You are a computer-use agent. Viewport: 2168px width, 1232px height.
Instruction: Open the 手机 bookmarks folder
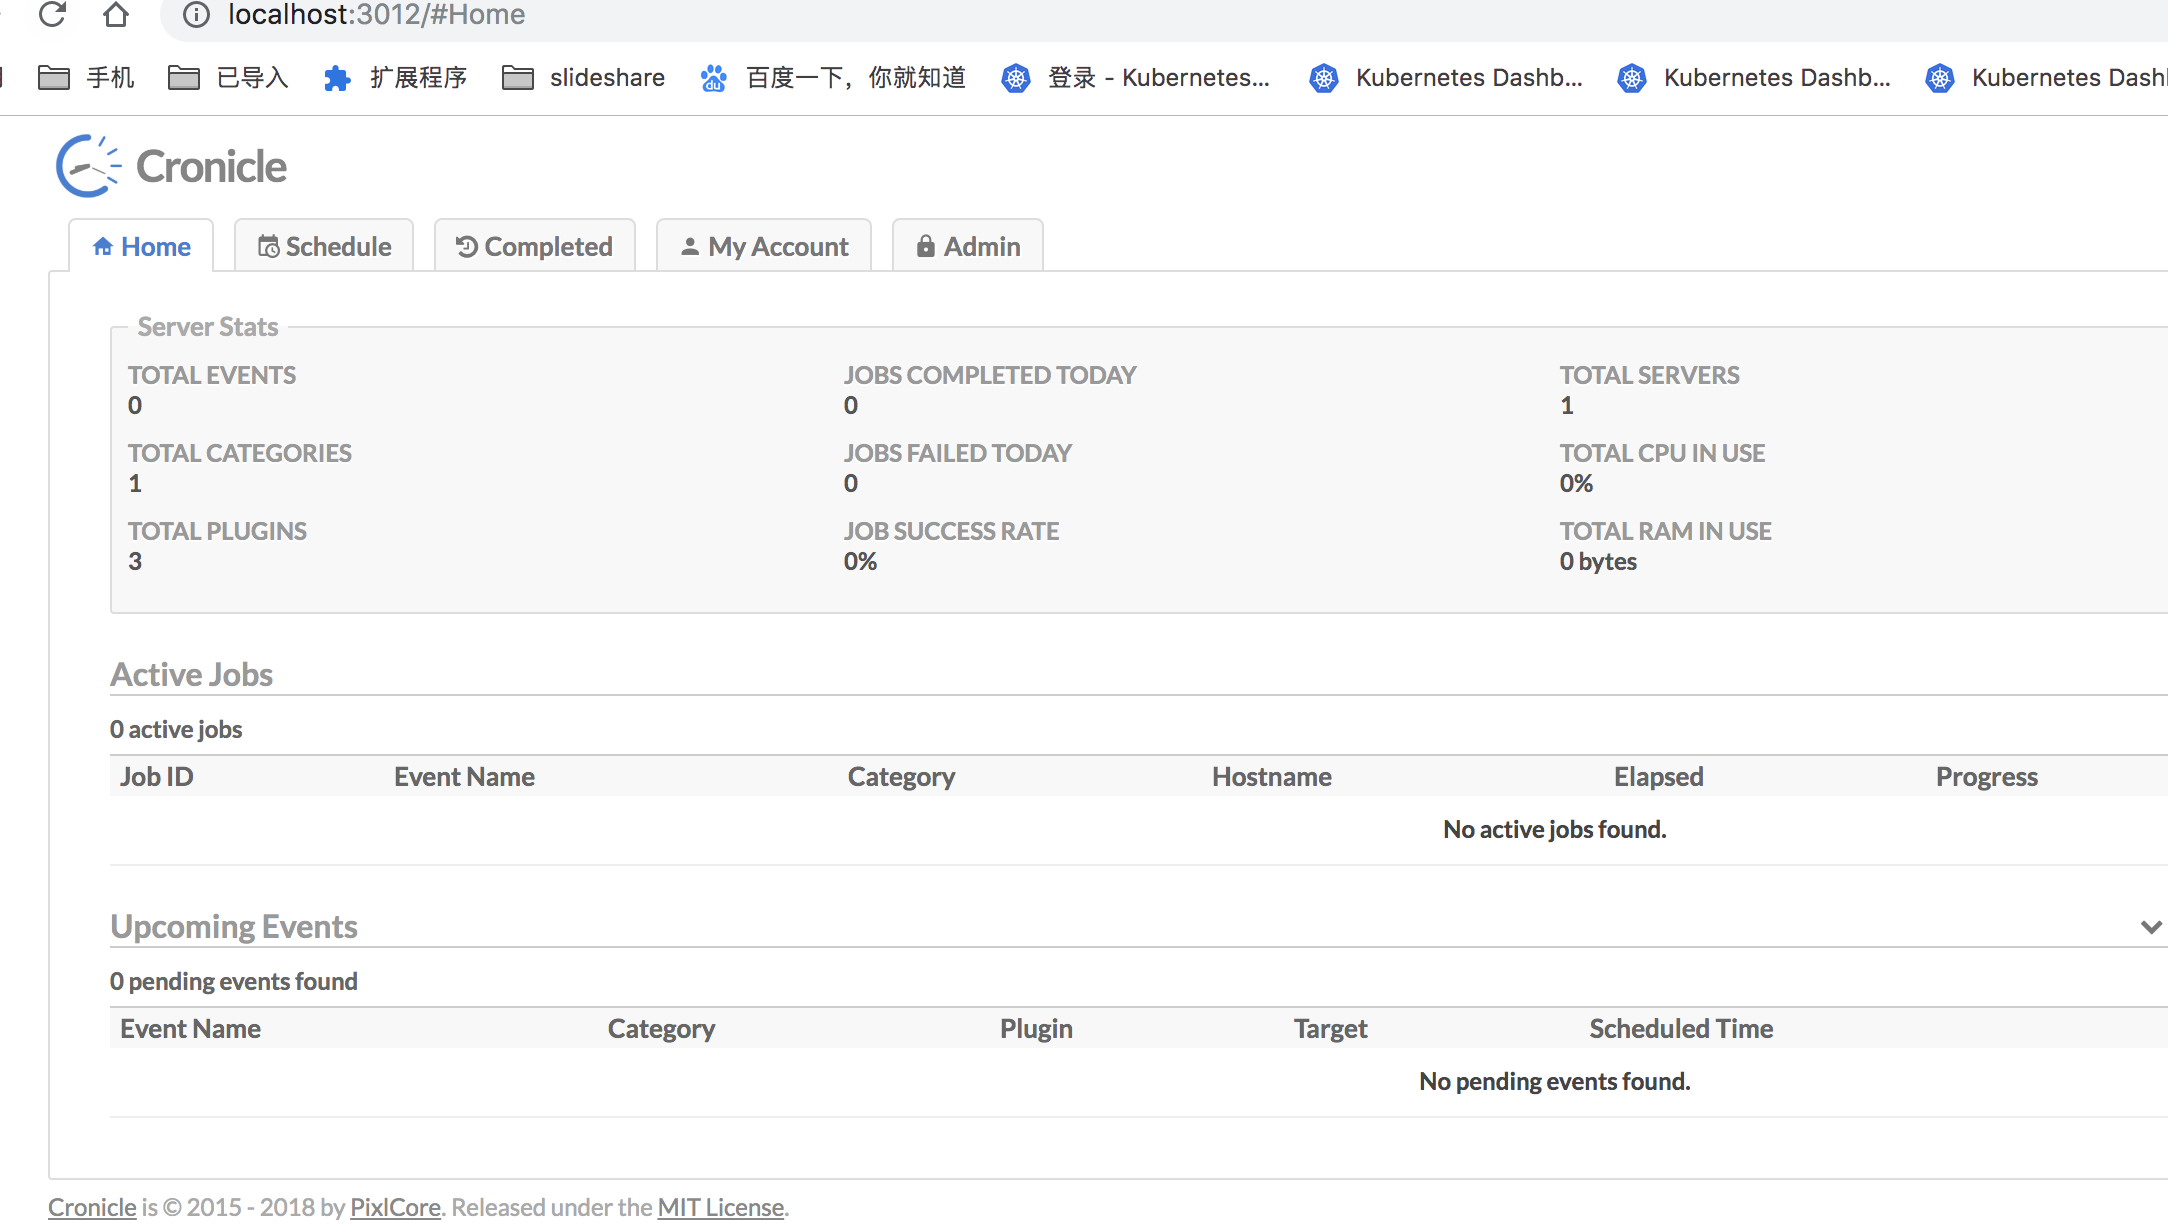(86, 77)
